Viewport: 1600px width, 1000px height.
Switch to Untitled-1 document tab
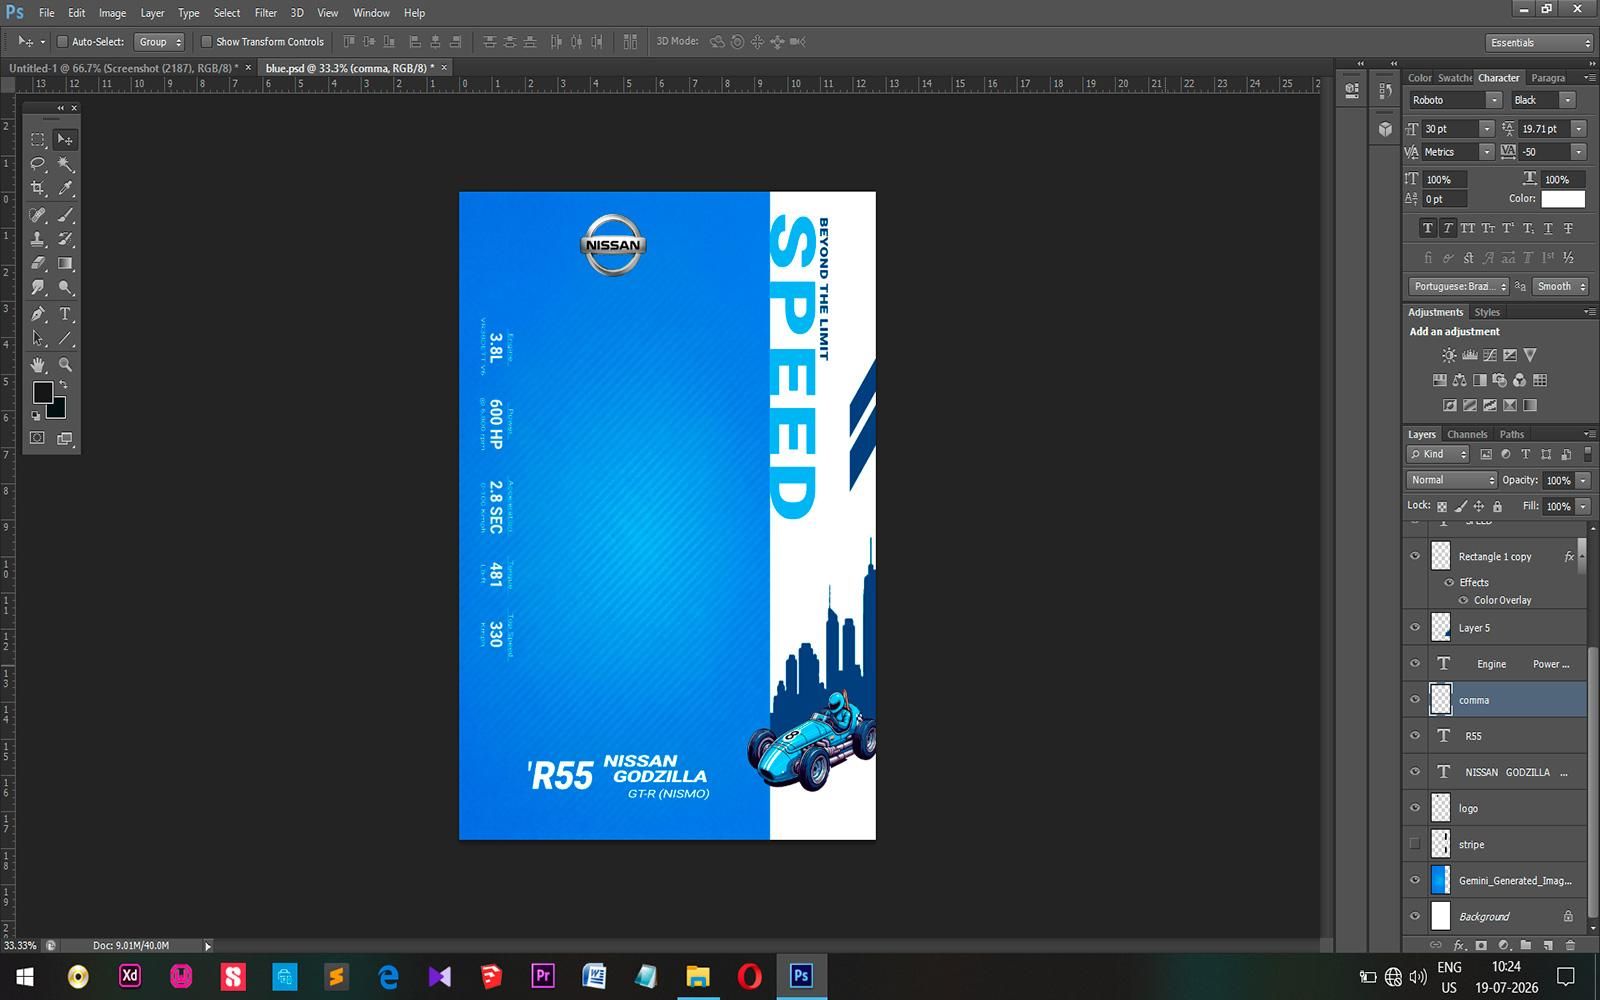coord(124,68)
